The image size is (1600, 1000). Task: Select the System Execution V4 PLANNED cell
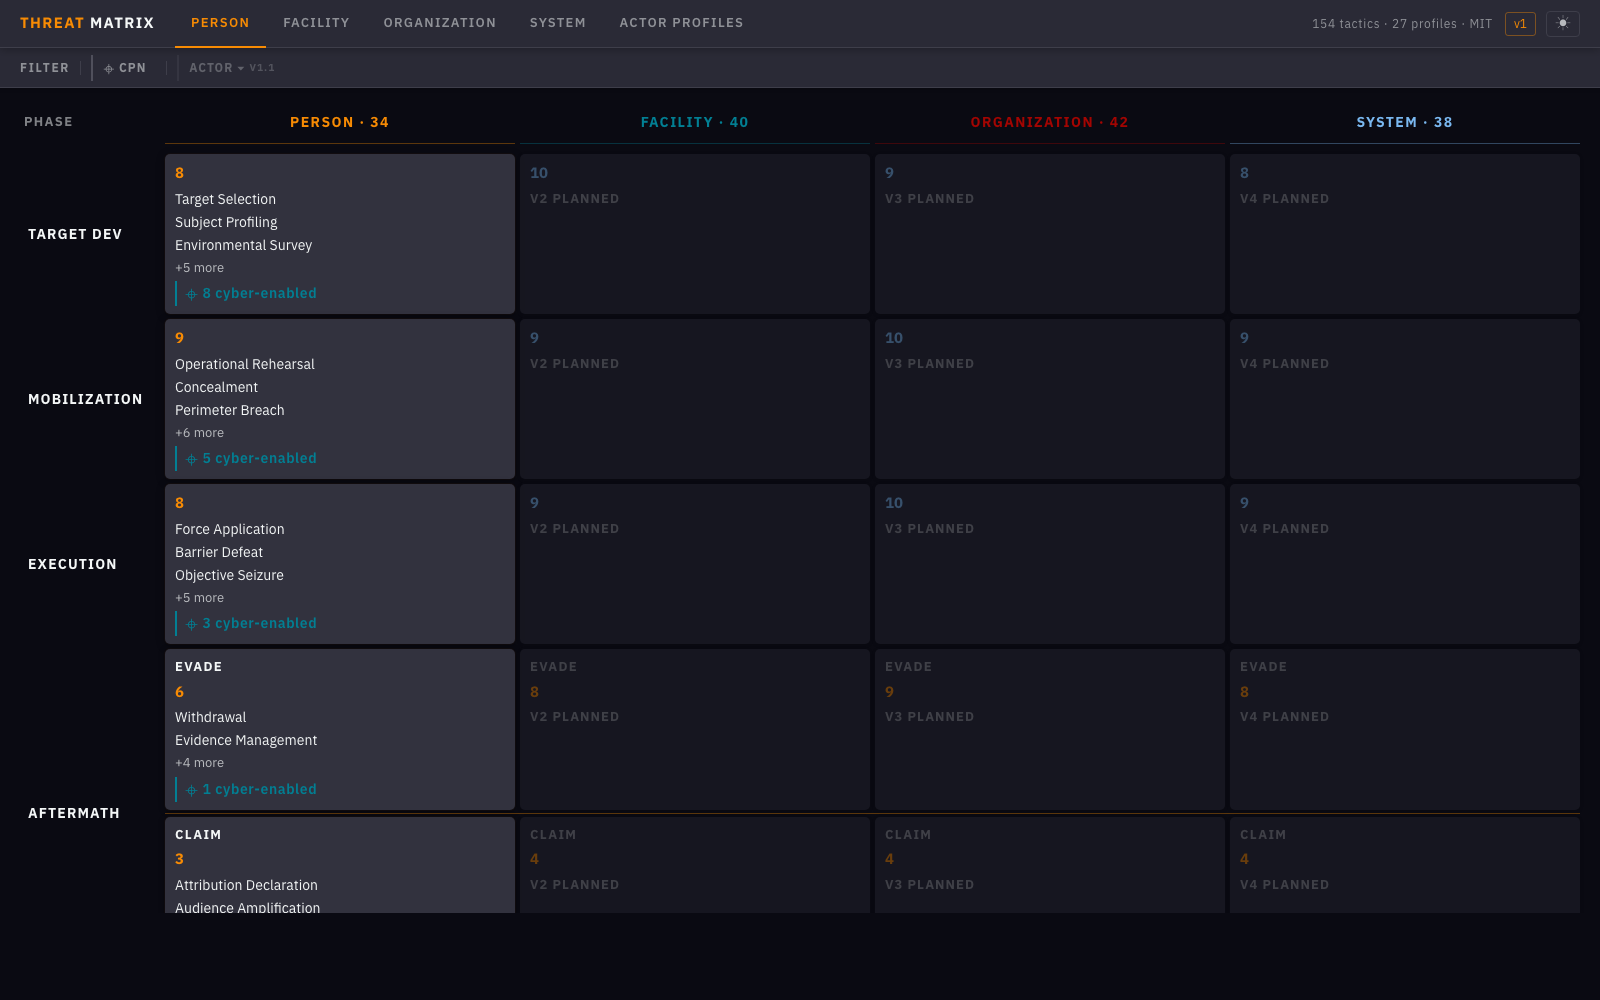(x=1405, y=564)
